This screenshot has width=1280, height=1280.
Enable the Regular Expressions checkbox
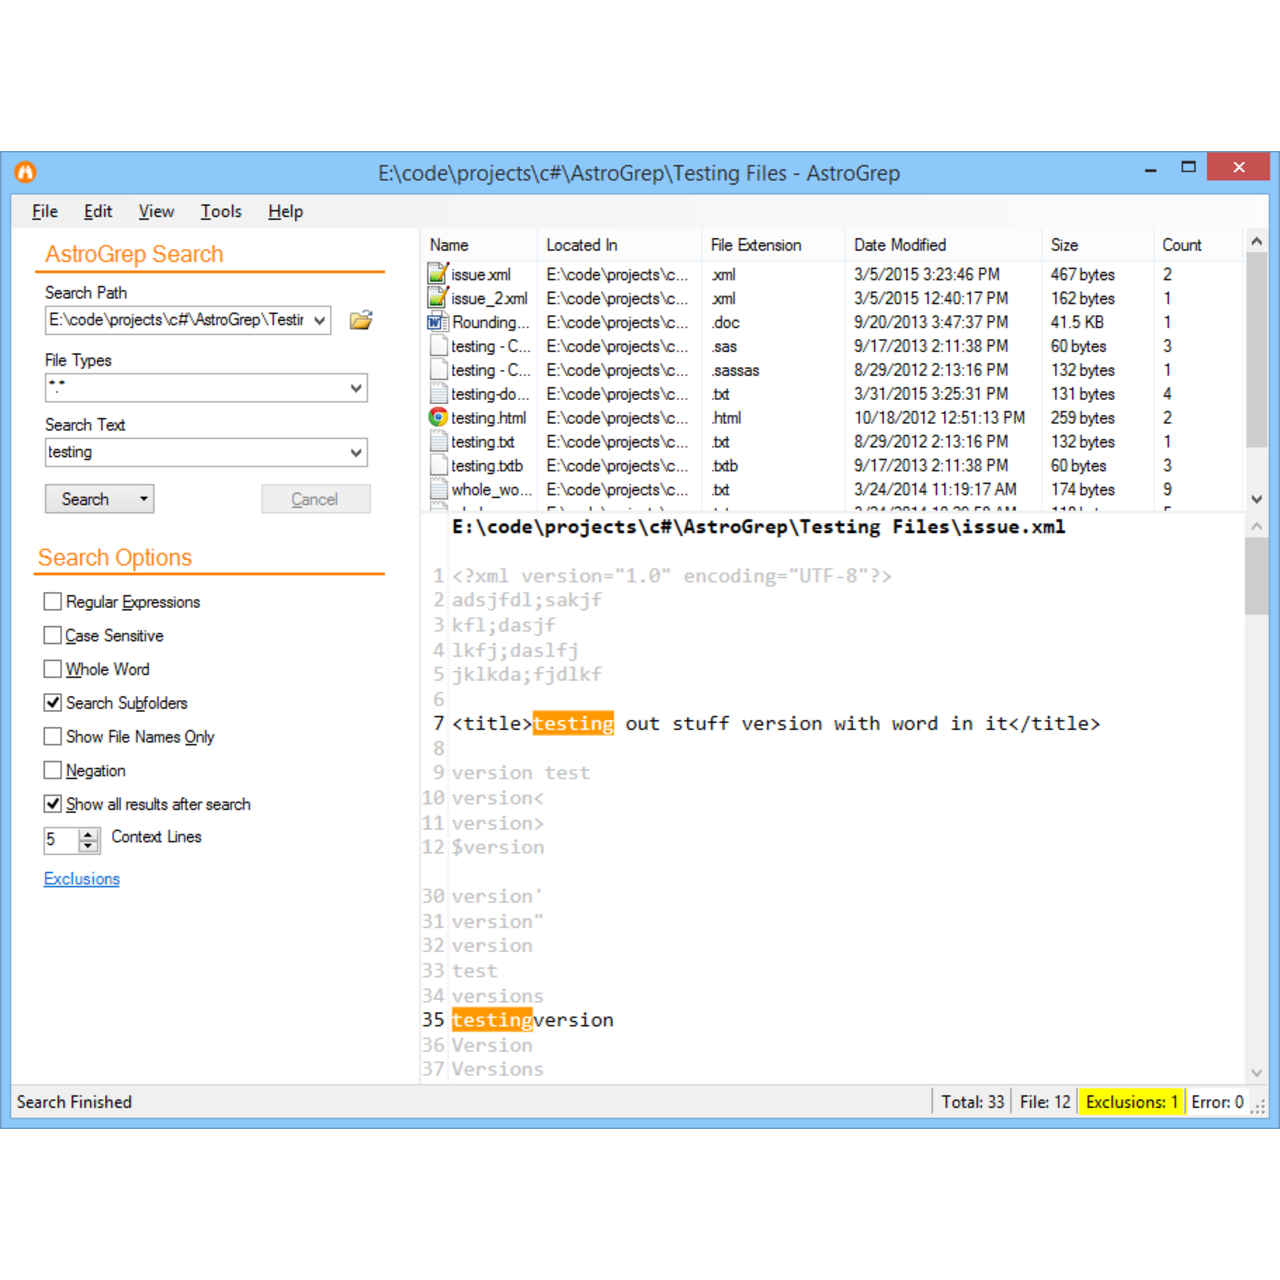tap(53, 601)
